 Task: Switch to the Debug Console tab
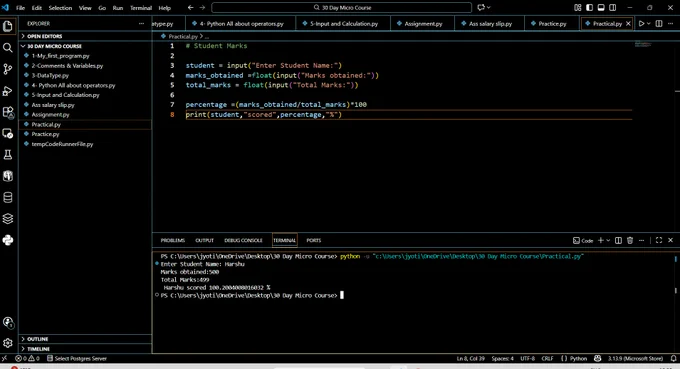(243, 240)
